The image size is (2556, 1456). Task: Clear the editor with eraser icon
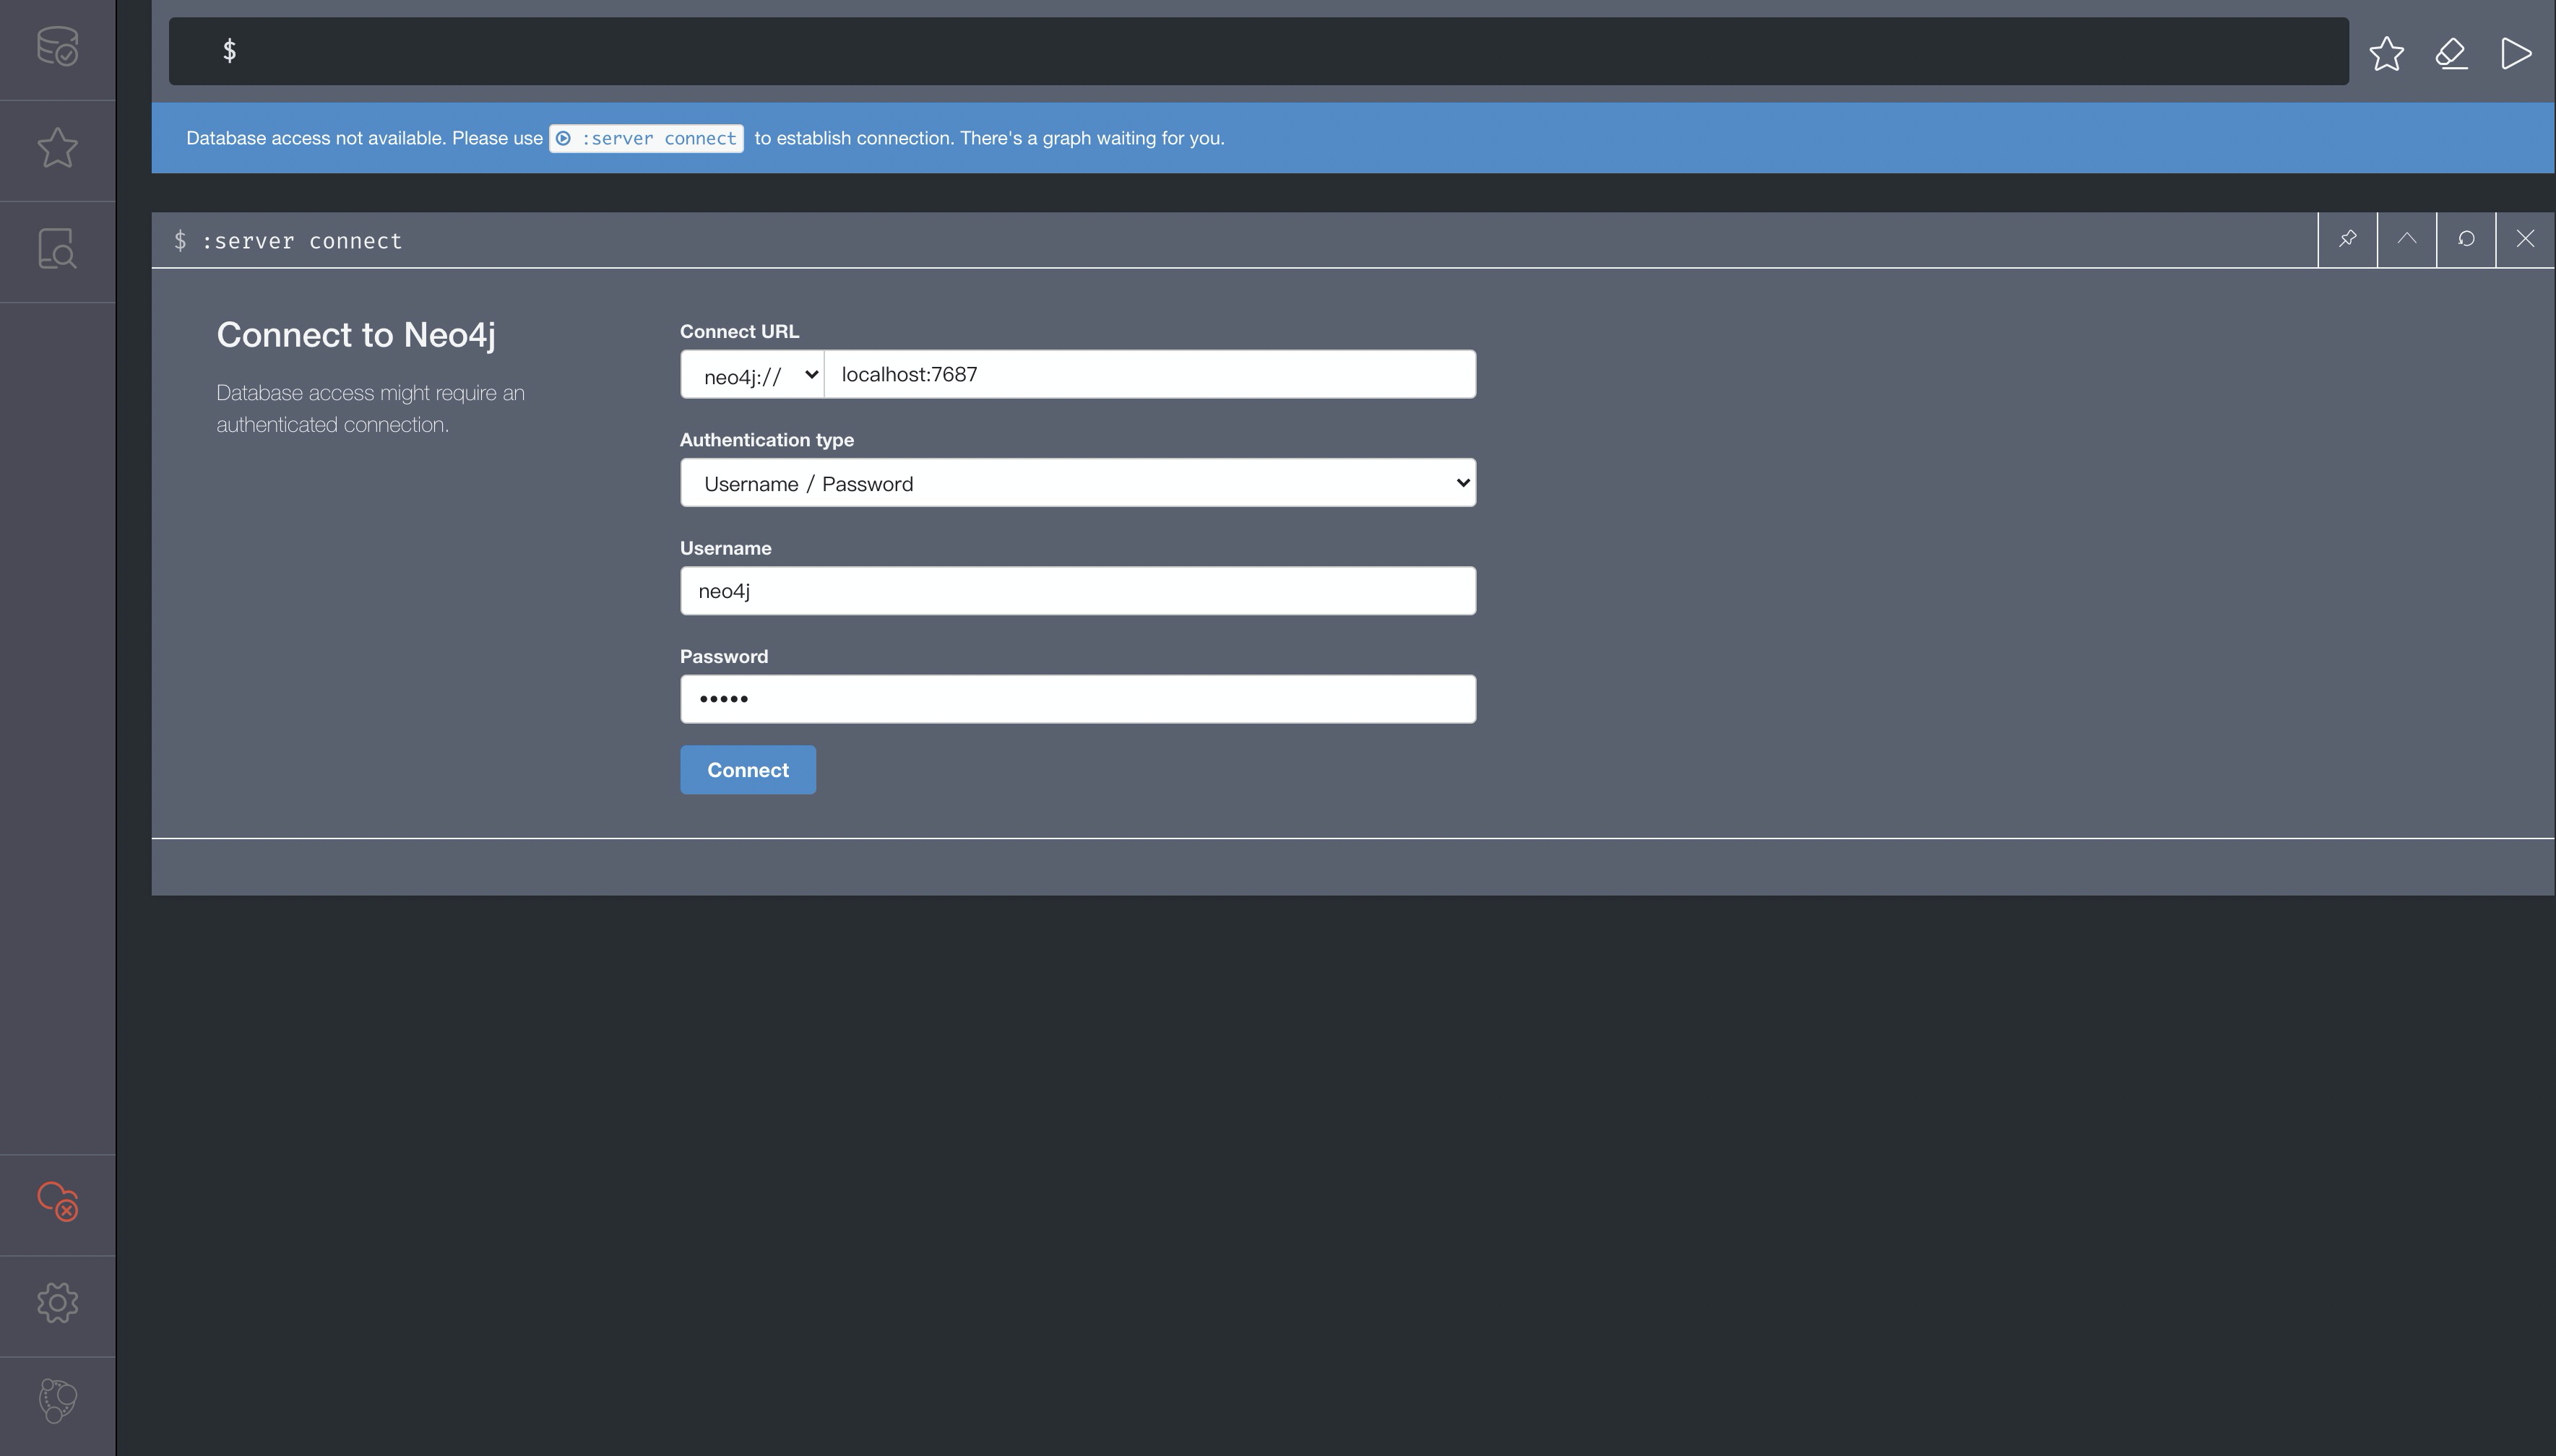click(x=2451, y=53)
